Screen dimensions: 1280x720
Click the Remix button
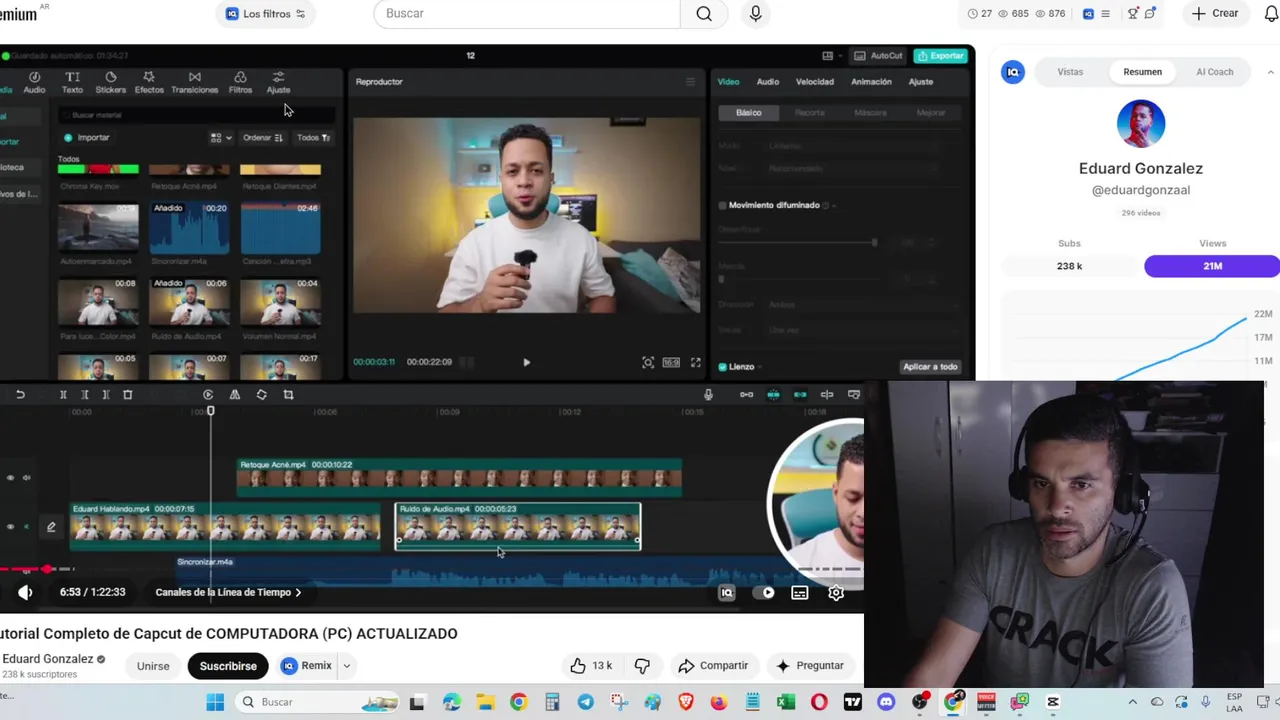coord(307,666)
